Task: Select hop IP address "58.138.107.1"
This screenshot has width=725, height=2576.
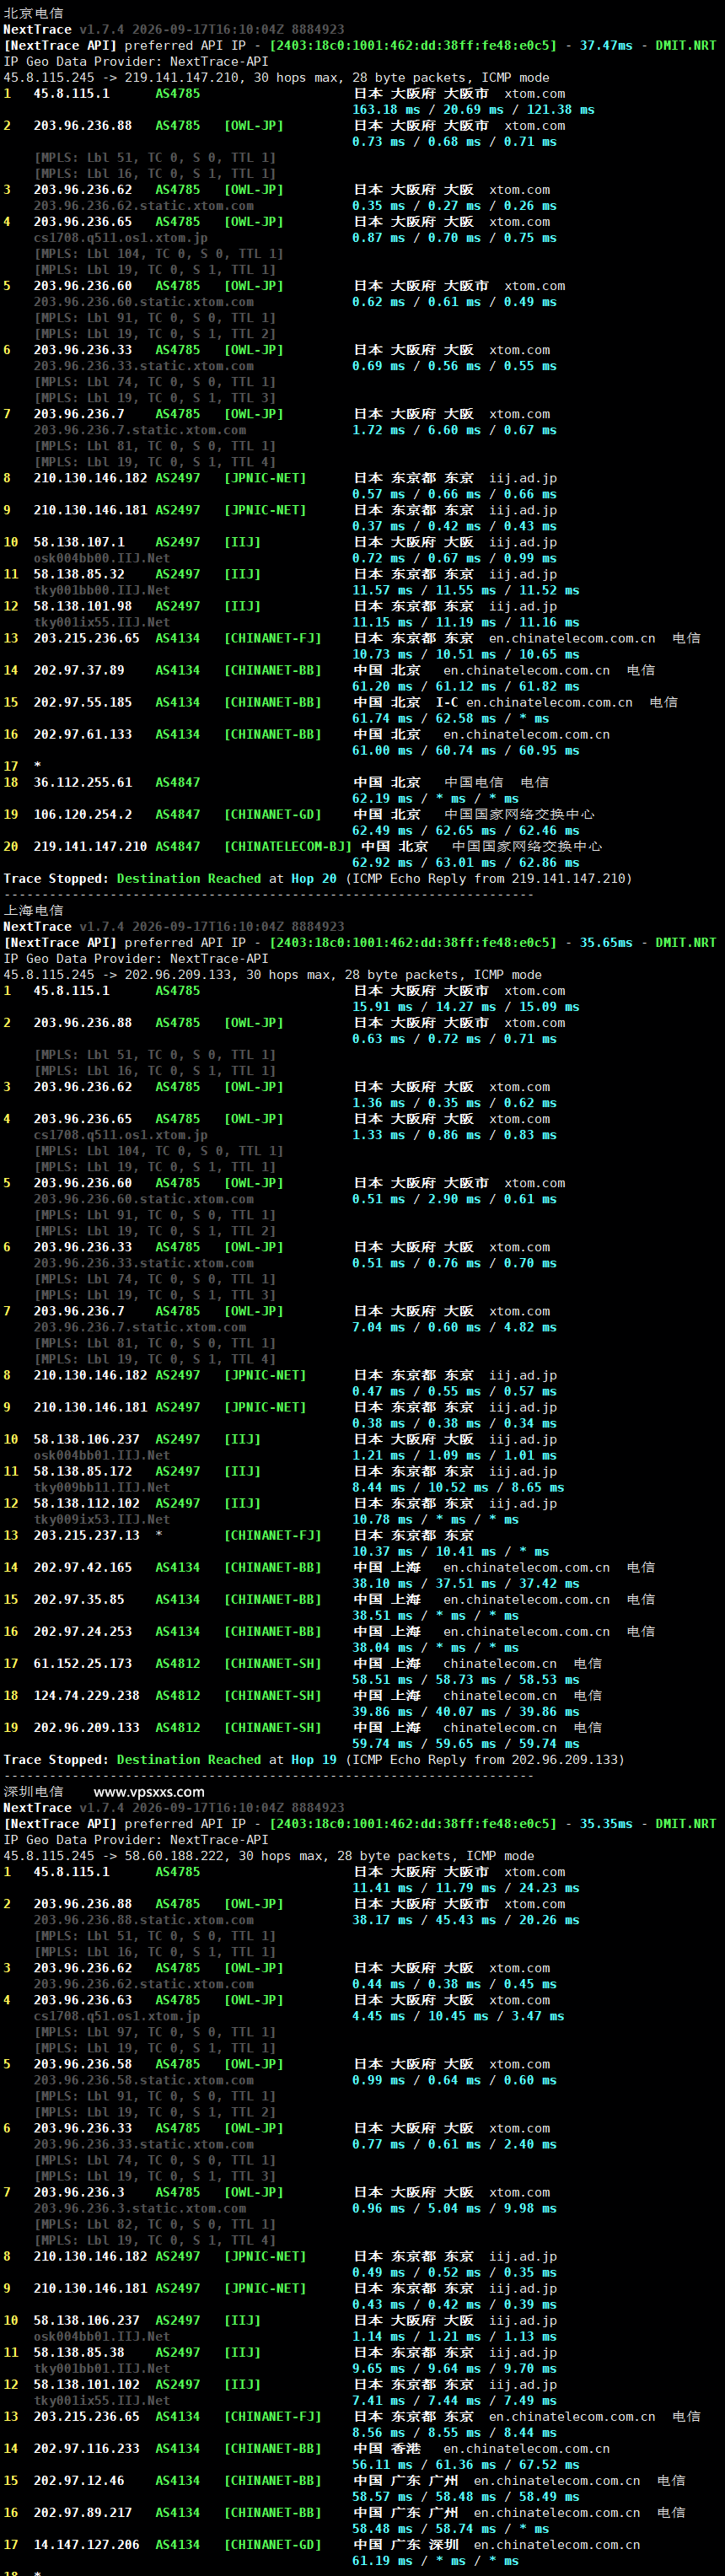Action: pos(79,541)
